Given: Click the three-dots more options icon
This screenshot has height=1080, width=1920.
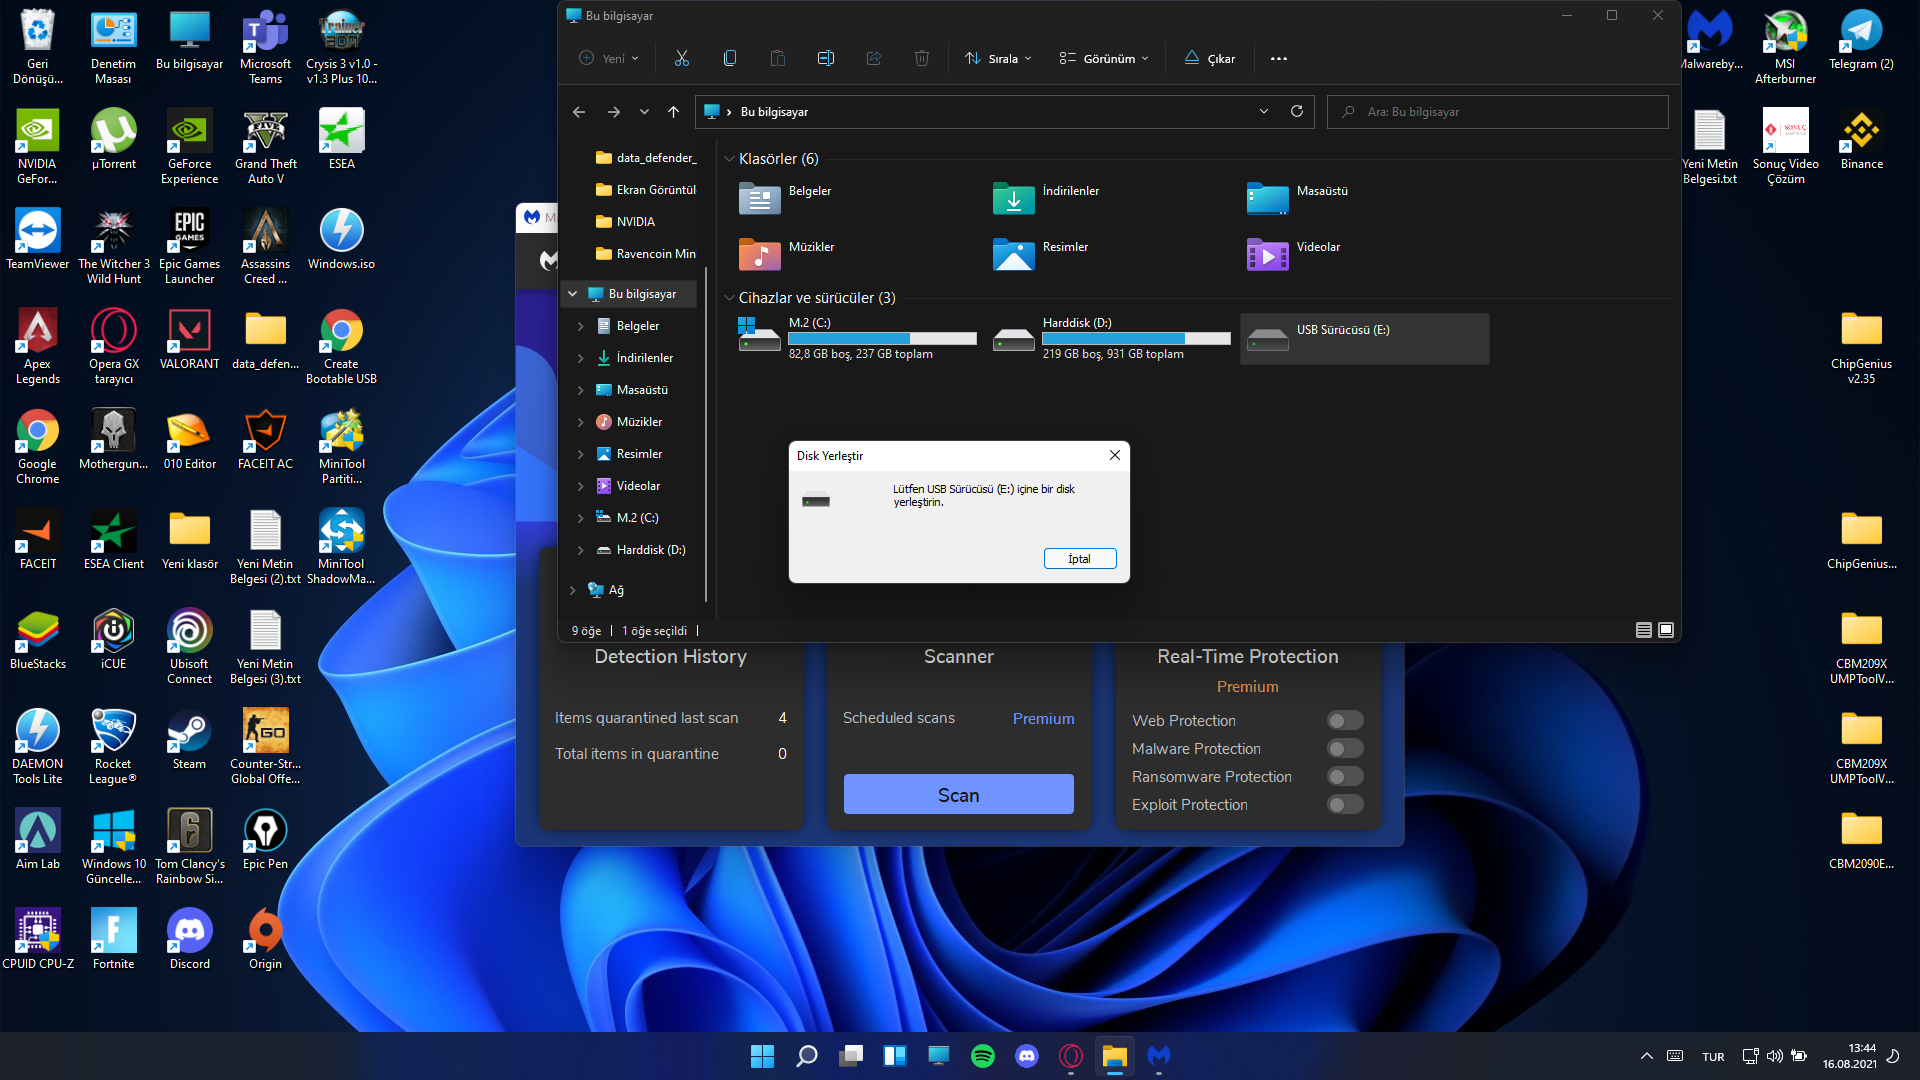Looking at the screenshot, I should 1279,59.
